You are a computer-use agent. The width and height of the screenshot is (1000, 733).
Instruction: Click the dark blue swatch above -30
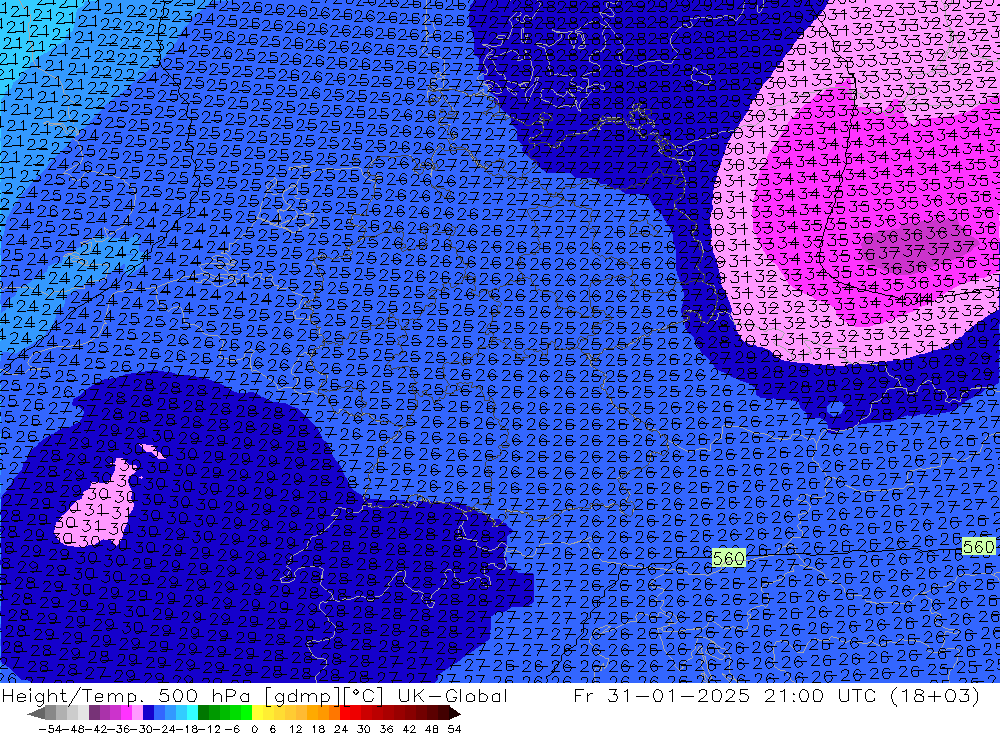(x=148, y=713)
